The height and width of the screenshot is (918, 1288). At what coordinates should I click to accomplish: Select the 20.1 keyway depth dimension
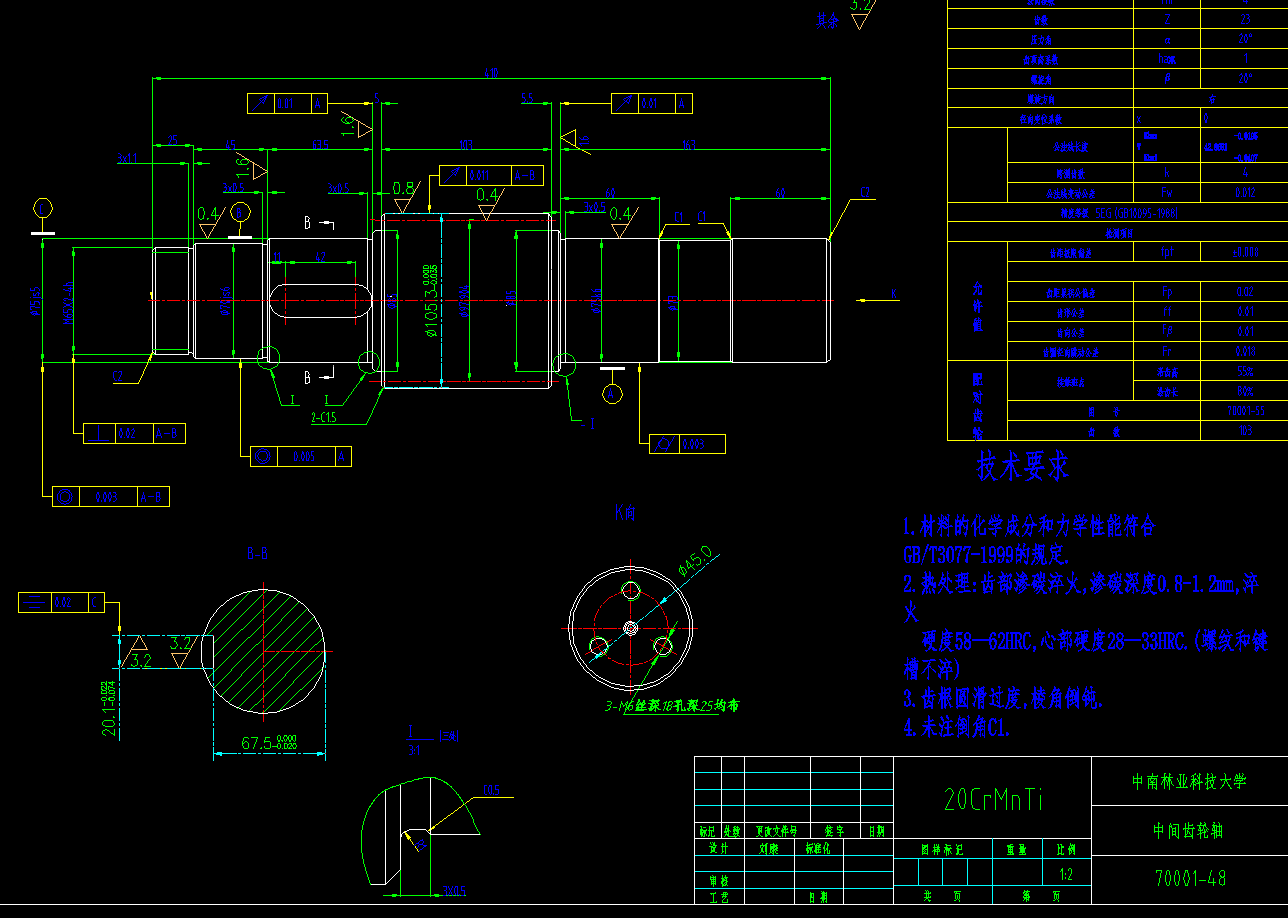[109, 709]
